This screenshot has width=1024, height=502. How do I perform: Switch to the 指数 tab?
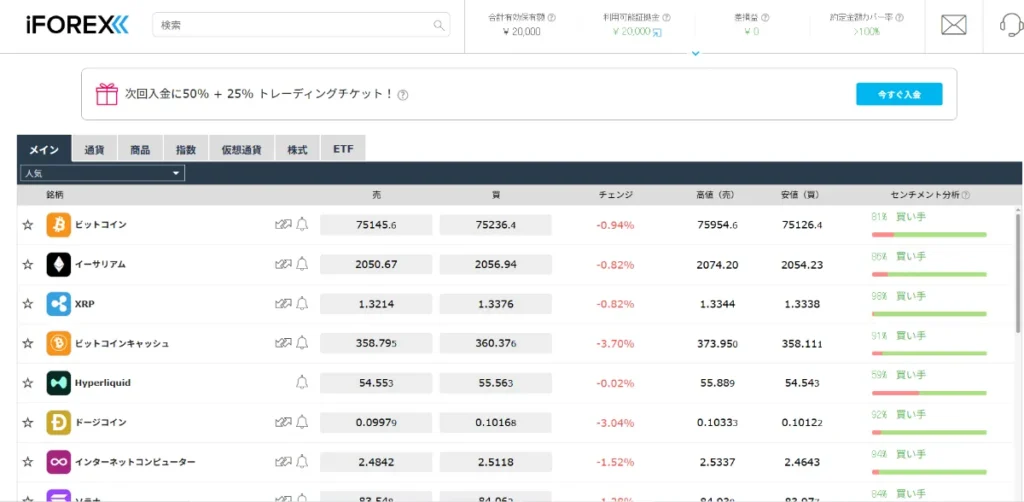(x=186, y=149)
